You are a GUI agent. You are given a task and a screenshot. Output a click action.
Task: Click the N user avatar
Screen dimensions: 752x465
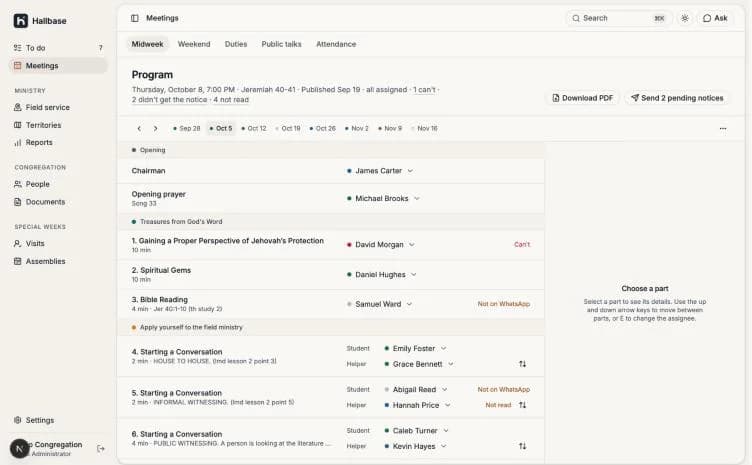coord(20,449)
